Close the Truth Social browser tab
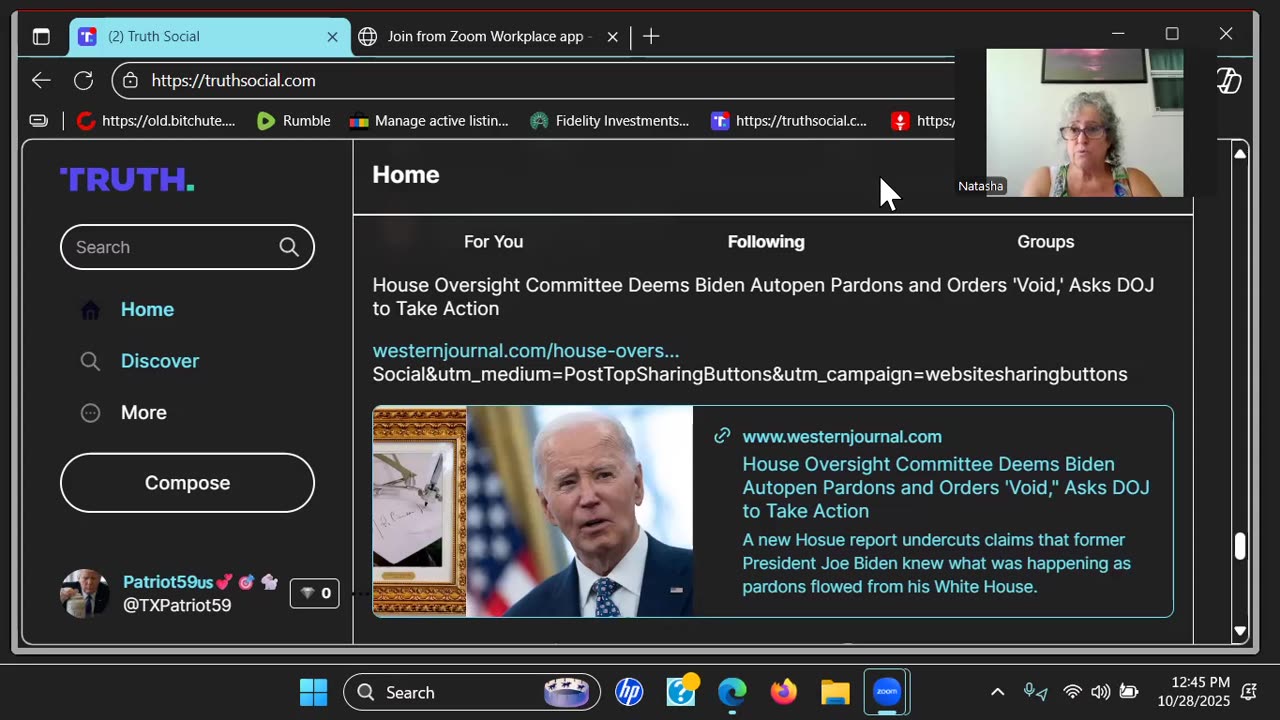 coord(332,37)
